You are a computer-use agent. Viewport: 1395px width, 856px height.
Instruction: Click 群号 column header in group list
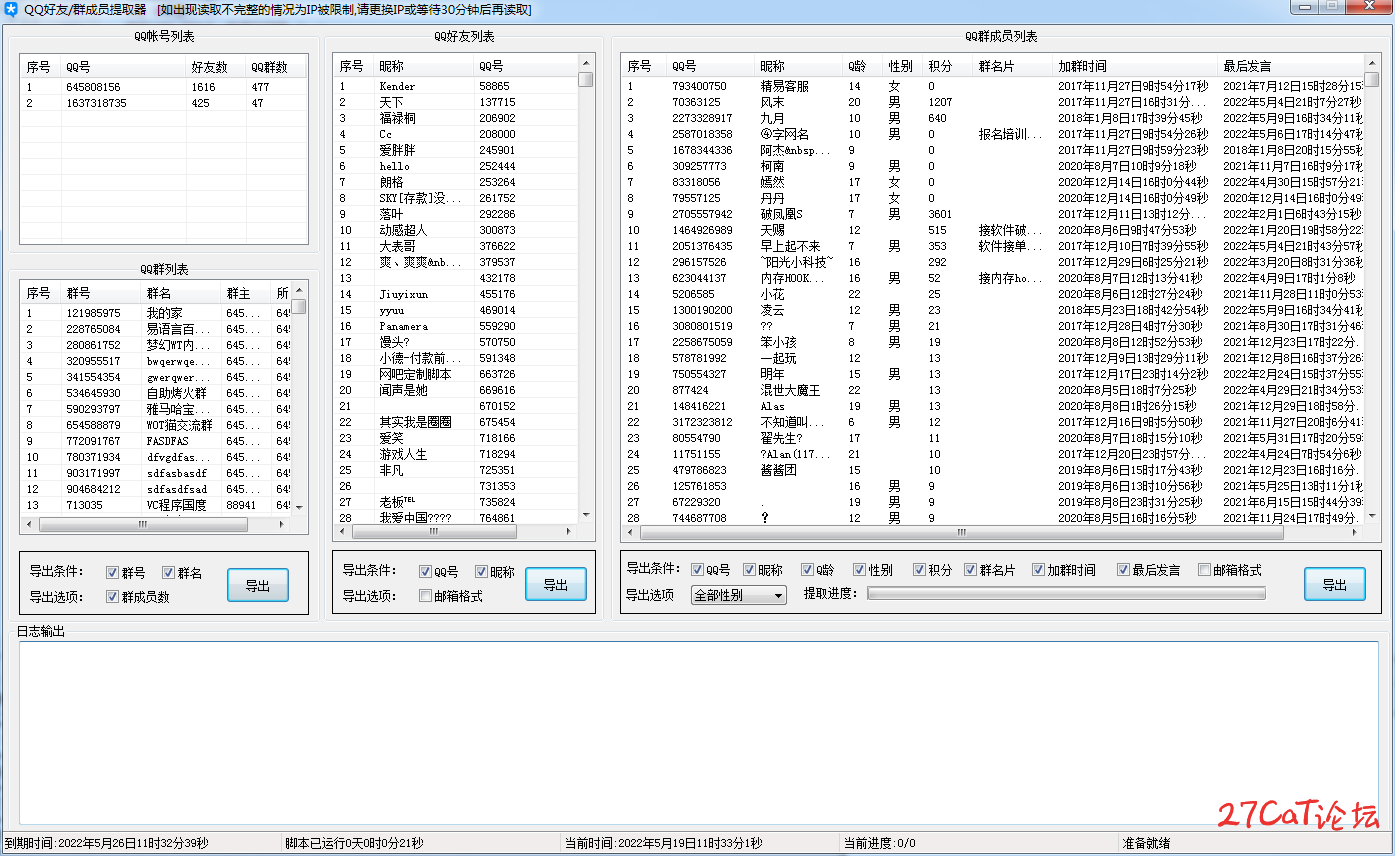coord(101,293)
